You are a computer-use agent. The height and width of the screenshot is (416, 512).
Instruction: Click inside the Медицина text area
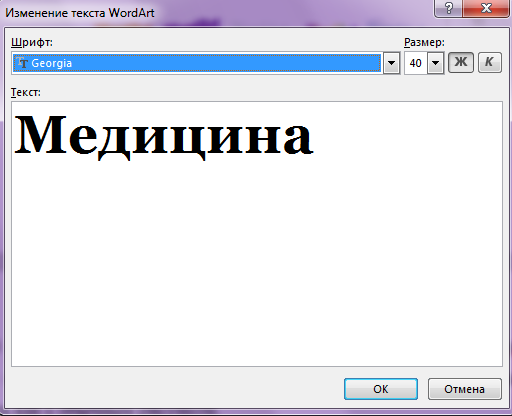(x=257, y=234)
